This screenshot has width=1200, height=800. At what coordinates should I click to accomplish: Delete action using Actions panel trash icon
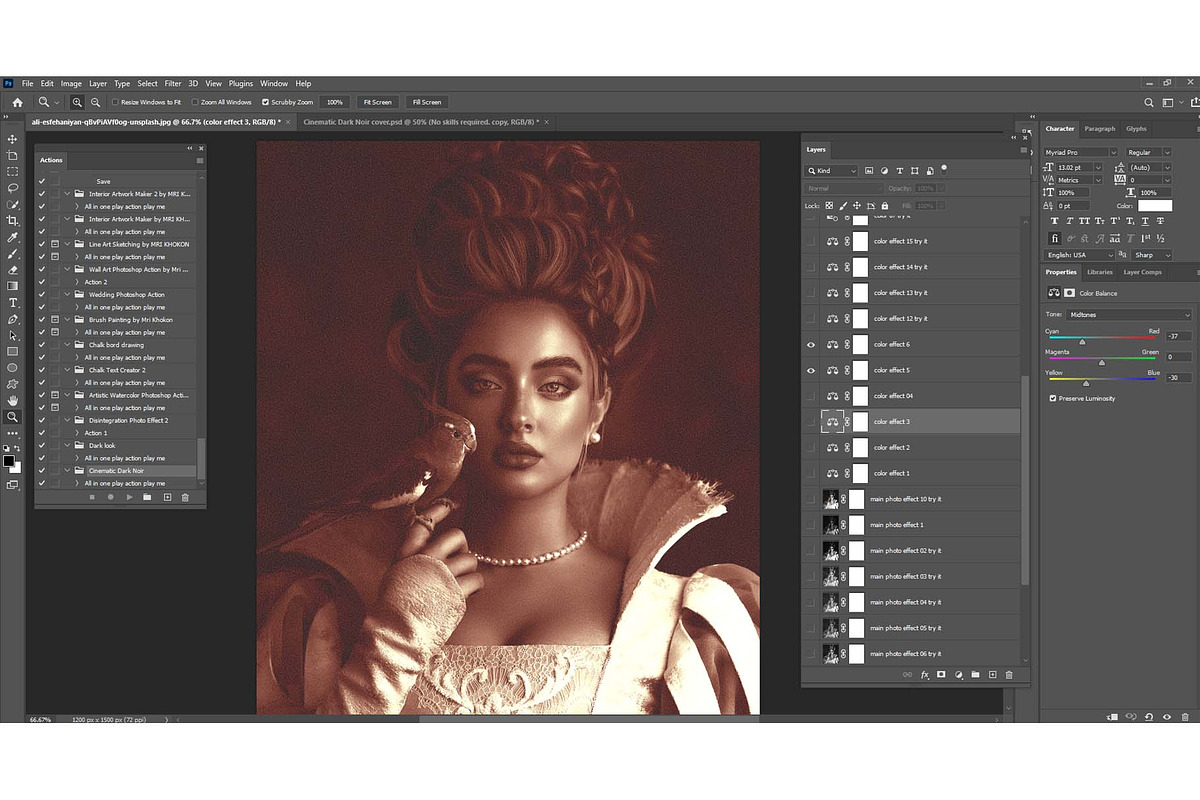[185, 497]
